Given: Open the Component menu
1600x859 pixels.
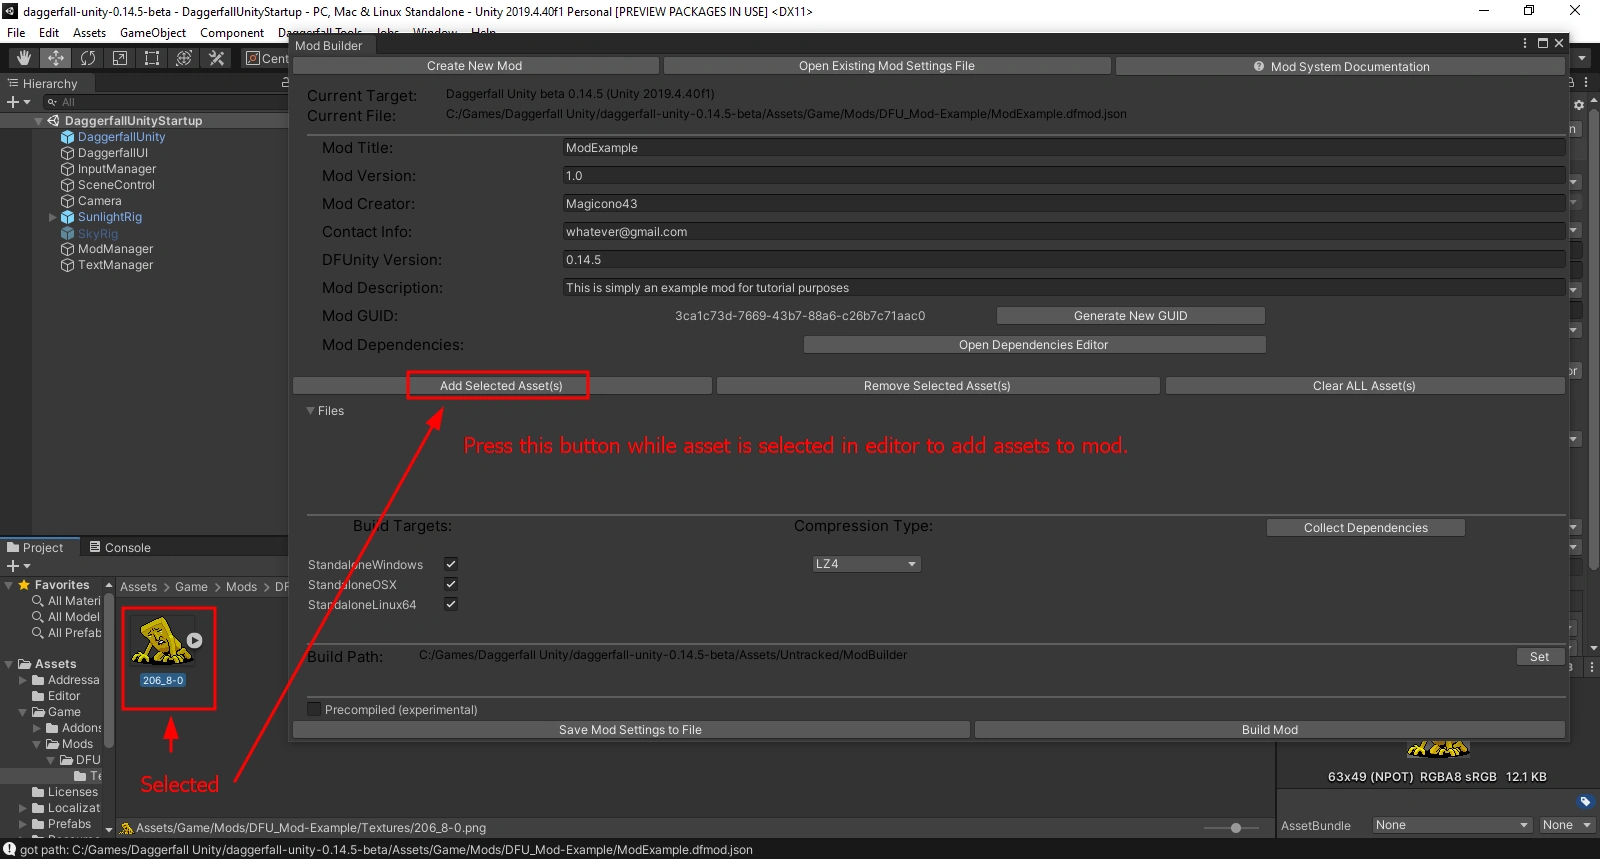Looking at the screenshot, I should tap(232, 33).
